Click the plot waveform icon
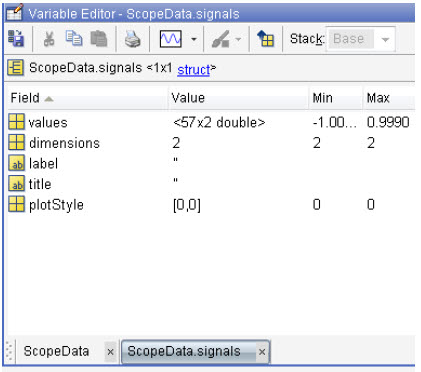This screenshot has height=372, width=421. point(171,39)
